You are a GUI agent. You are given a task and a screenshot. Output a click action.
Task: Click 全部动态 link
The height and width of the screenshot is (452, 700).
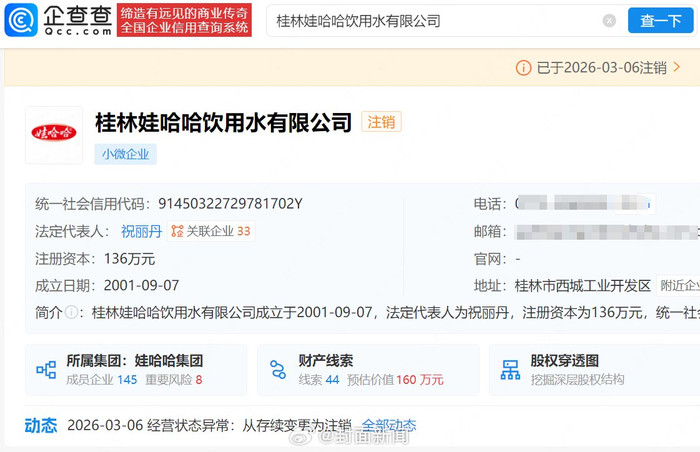389,425
